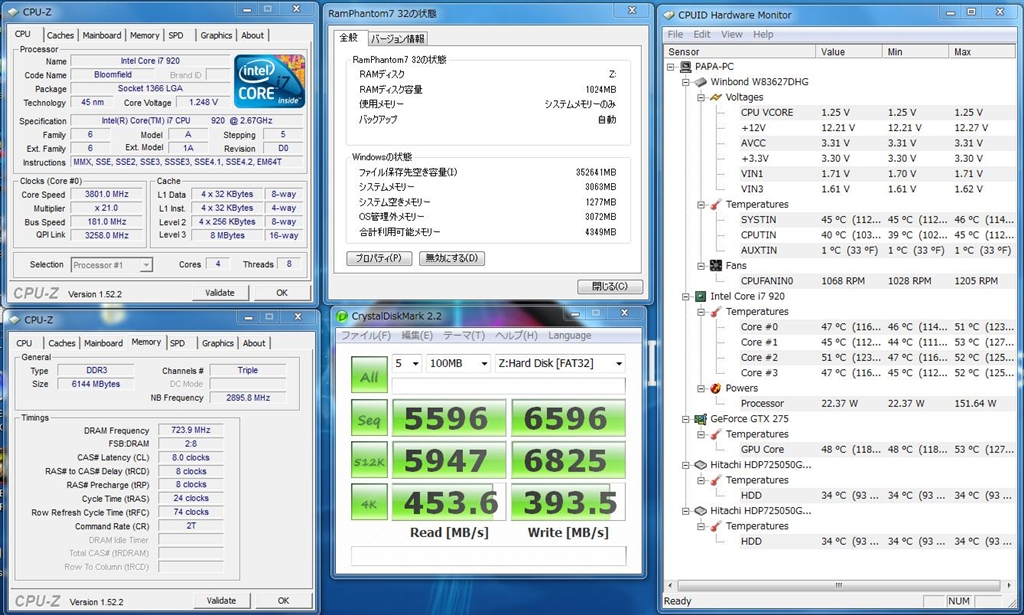Select the CPU VCORE row
Viewport: 1024px width, 615px height.
(x=878, y=112)
